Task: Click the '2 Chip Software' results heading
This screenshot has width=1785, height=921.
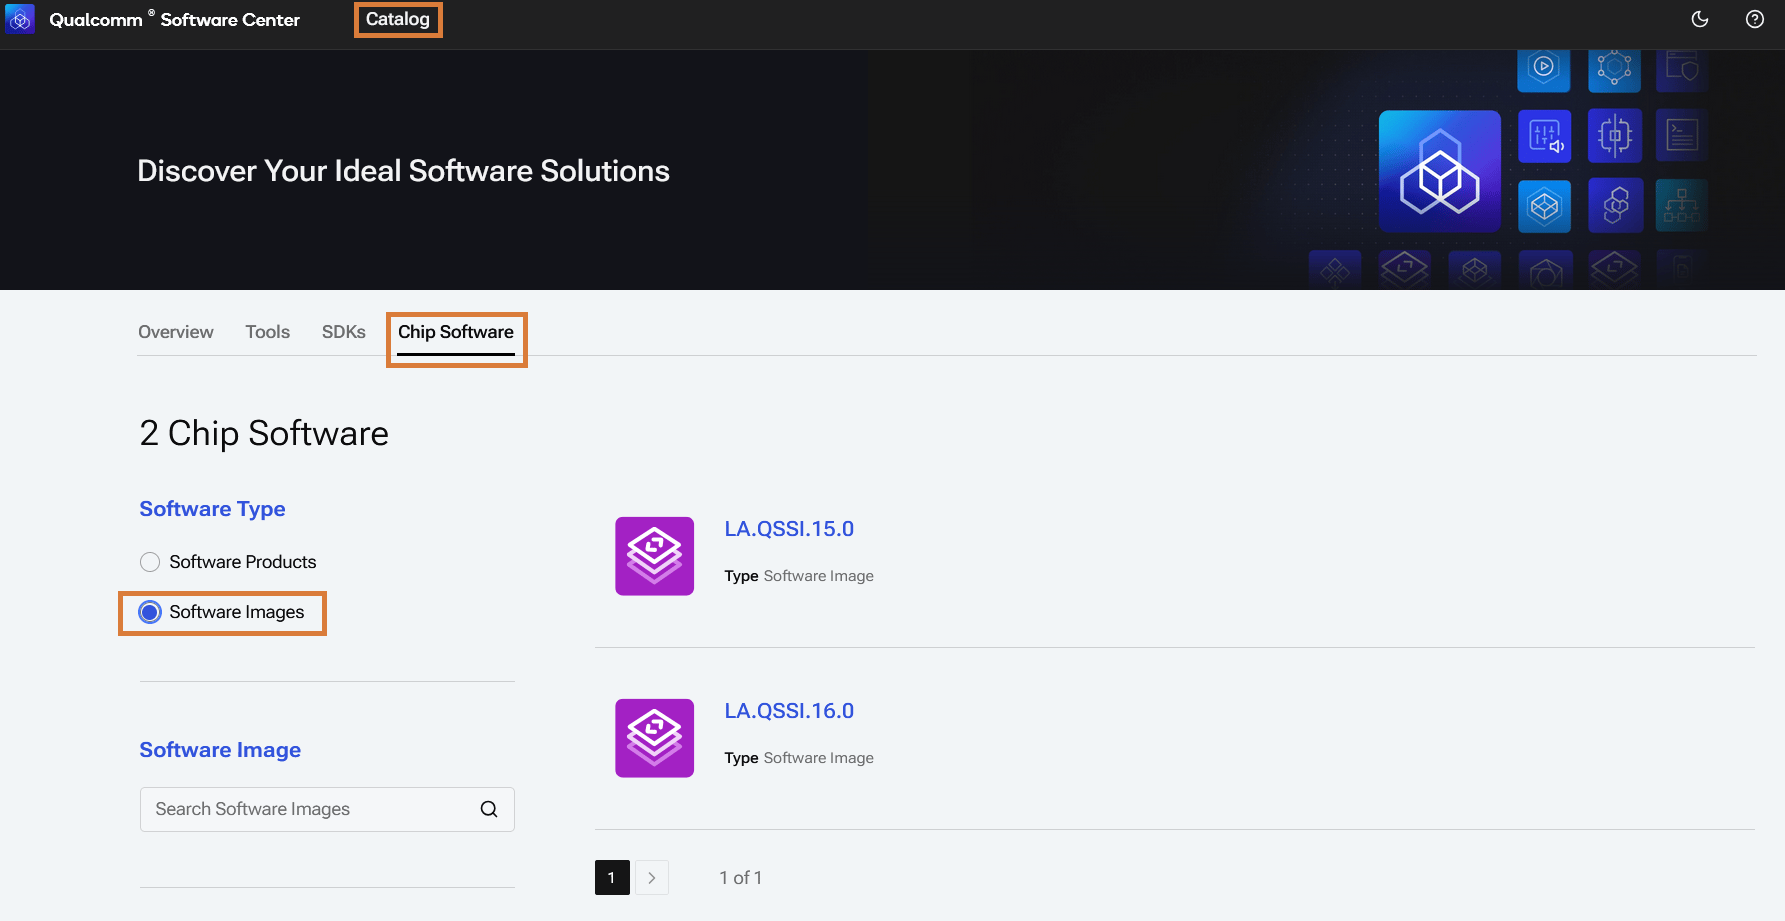Action: pyautogui.click(x=264, y=433)
